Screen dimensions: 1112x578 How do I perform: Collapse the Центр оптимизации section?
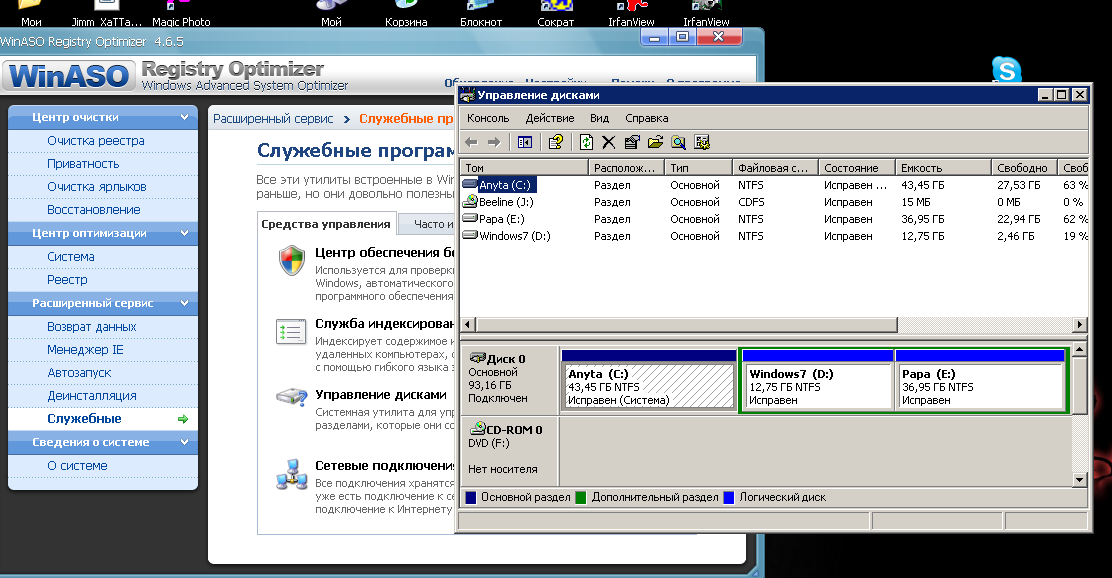click(x=184, y=233)
